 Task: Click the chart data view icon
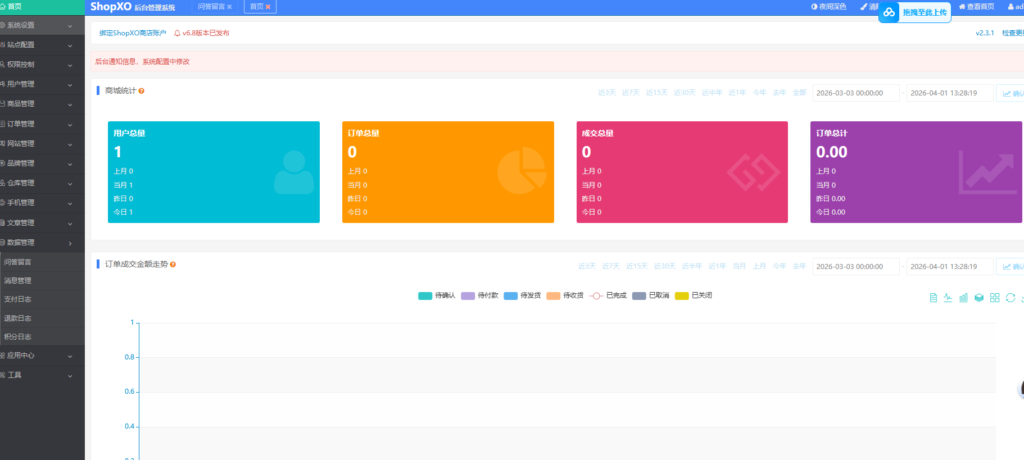click(x=933, y=297)
